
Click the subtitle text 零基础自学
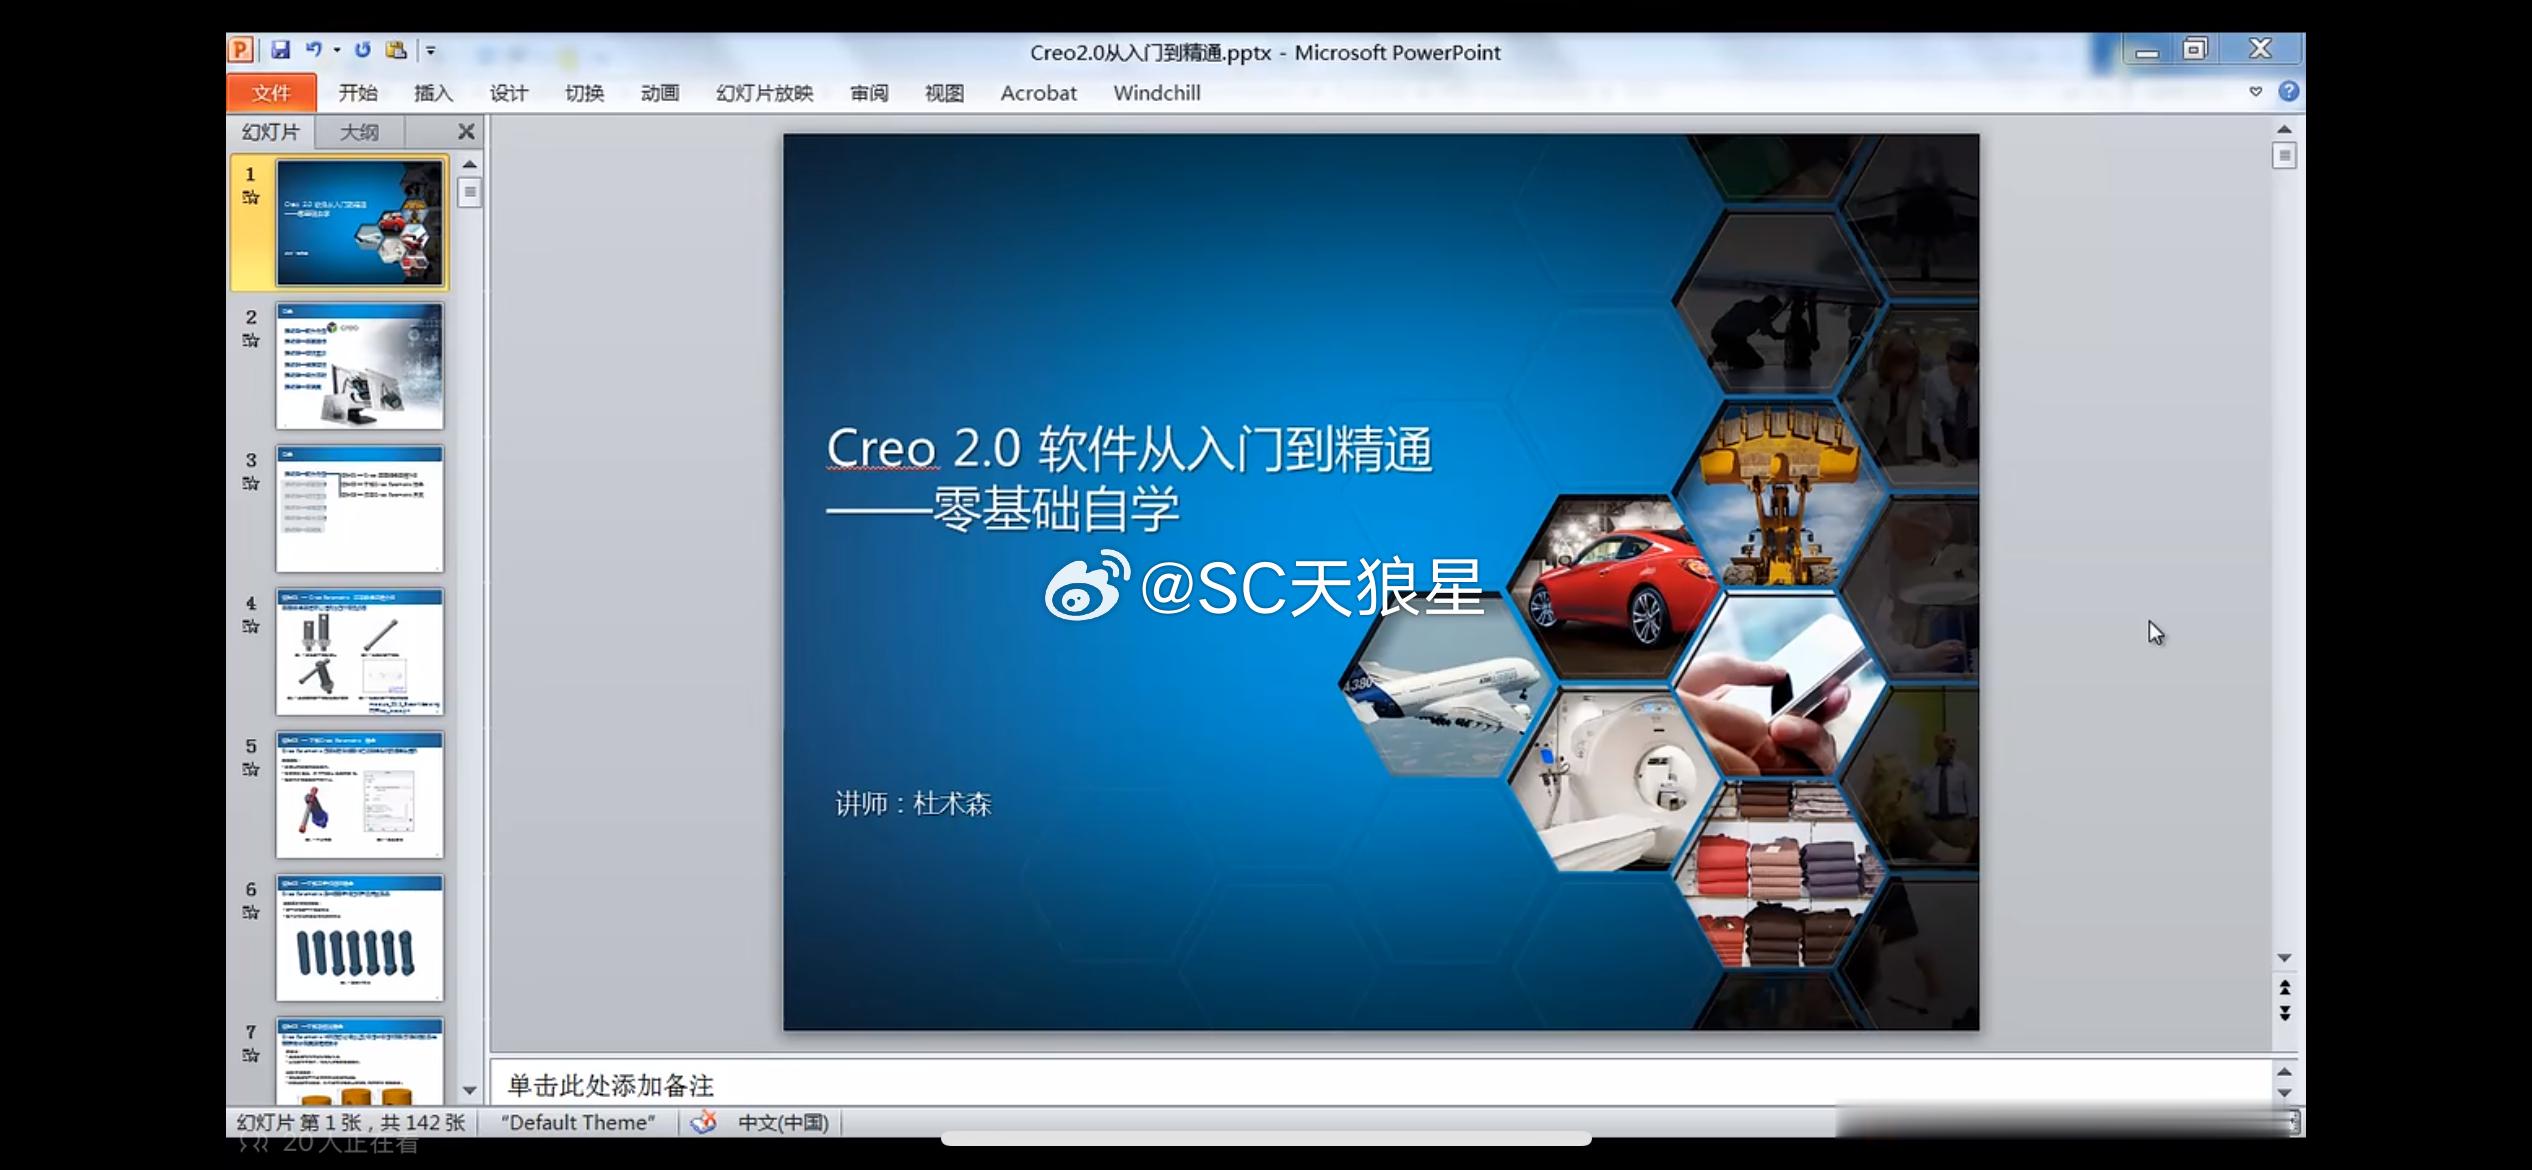[x=1056, y=510]
